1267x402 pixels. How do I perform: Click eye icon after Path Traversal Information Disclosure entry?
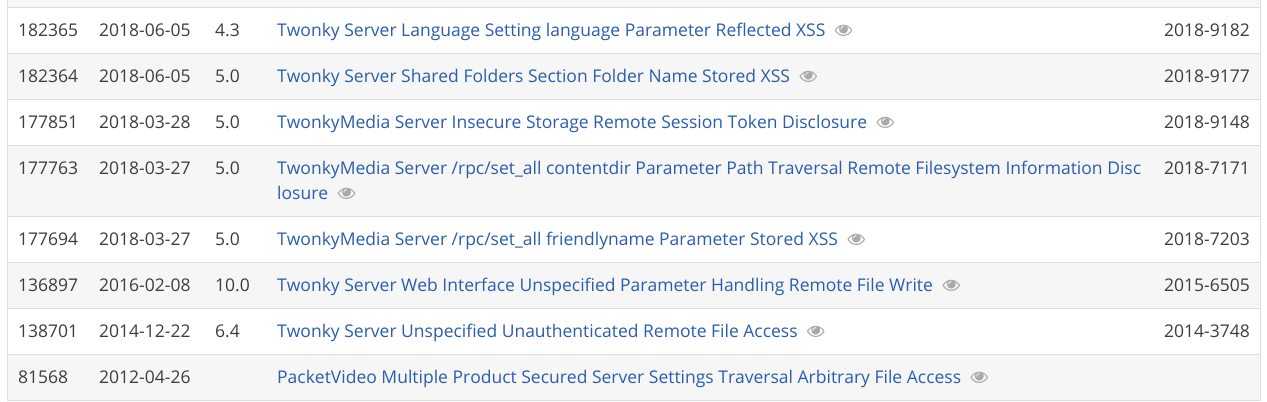click(346, 194)
